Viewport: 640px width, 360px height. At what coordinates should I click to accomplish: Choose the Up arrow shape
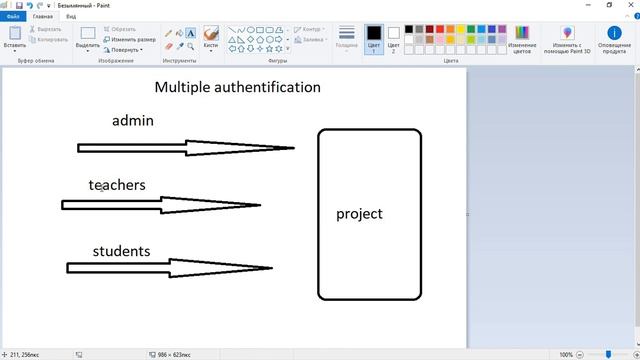[241, 49]
